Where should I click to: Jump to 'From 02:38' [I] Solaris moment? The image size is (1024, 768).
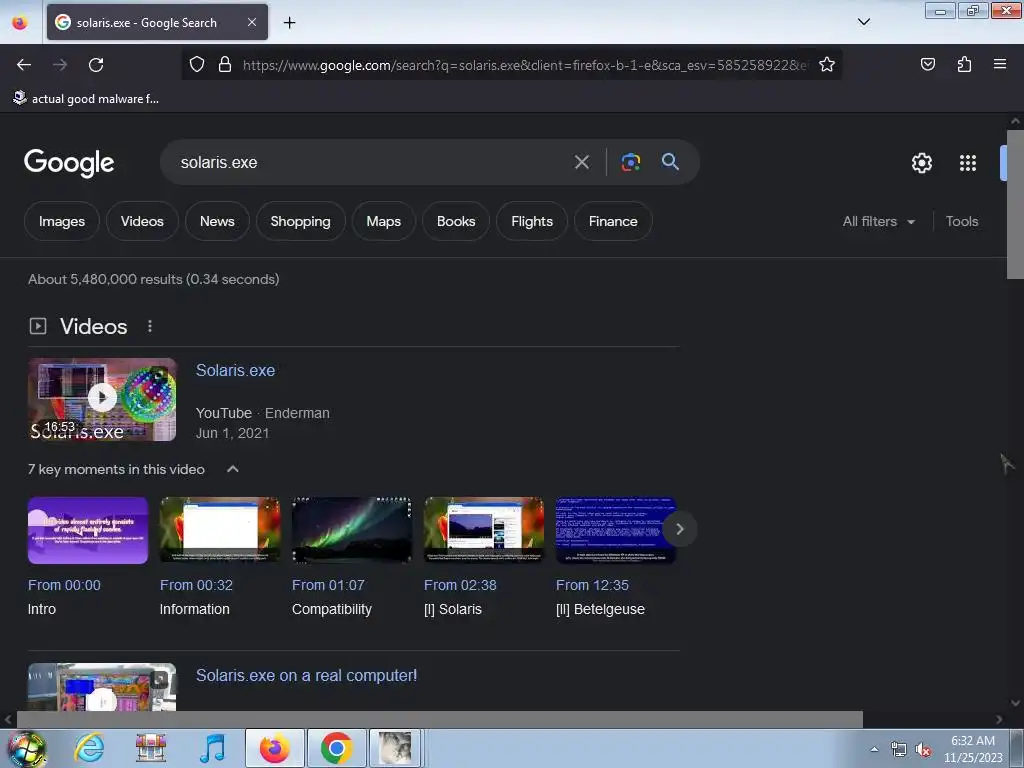click(x=460, y=585)
